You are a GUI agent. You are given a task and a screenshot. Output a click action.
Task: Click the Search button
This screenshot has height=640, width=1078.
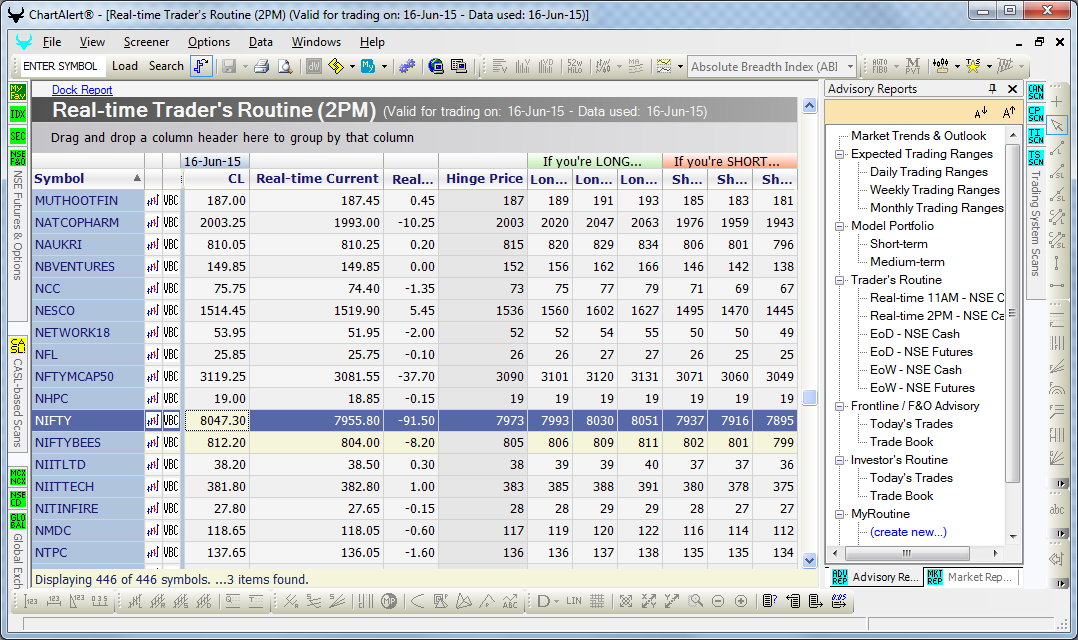coord(166,66)
